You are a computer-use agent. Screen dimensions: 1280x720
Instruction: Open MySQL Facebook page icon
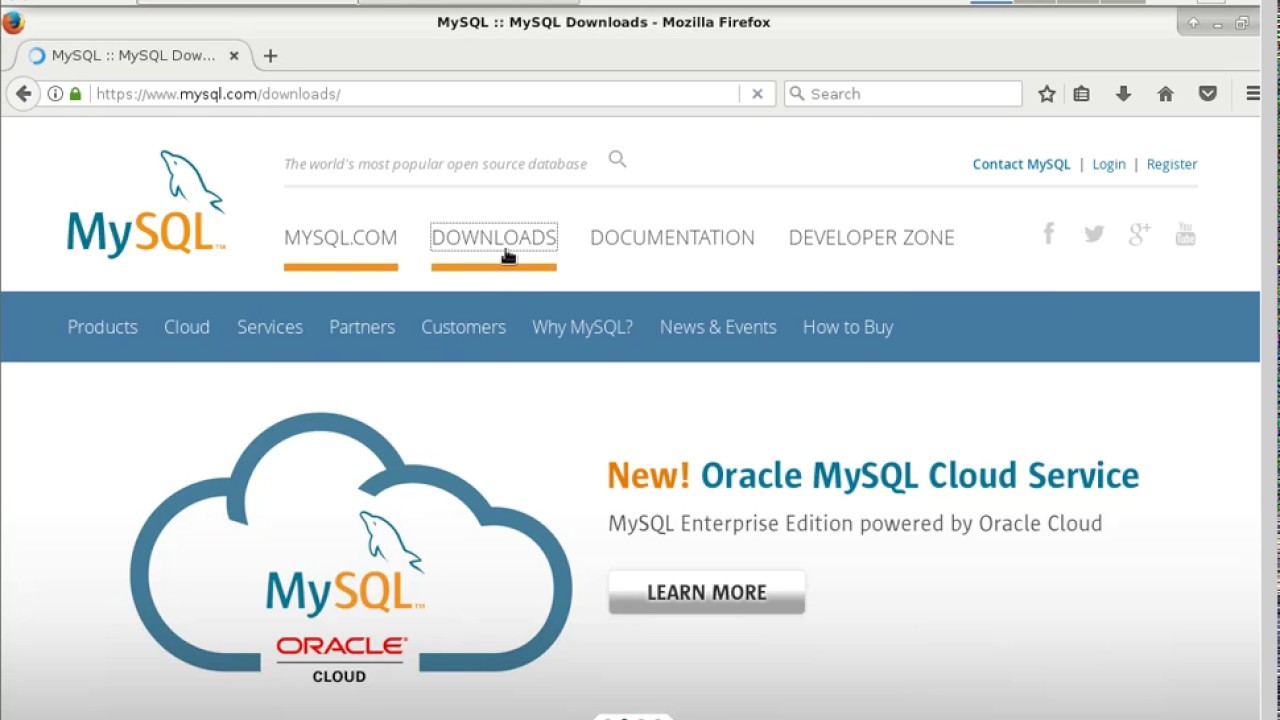(x=1048, y=234)
